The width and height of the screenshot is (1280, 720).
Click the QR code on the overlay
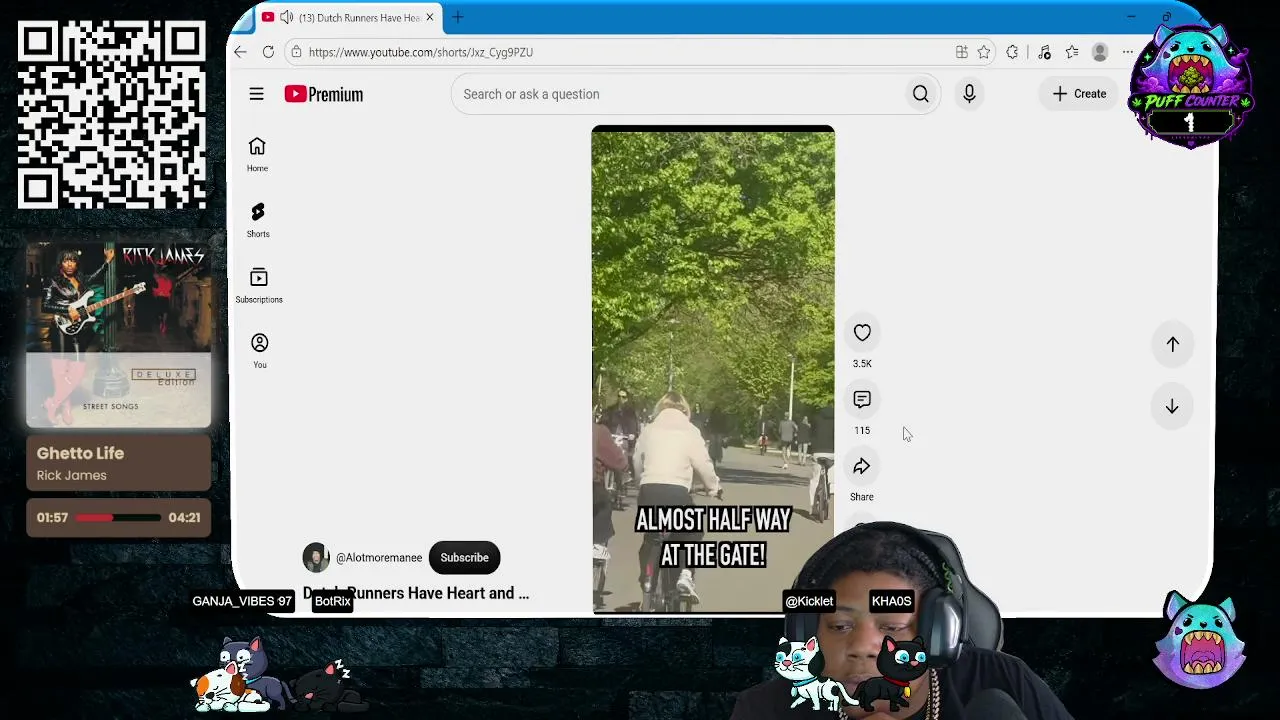(112, 115)
